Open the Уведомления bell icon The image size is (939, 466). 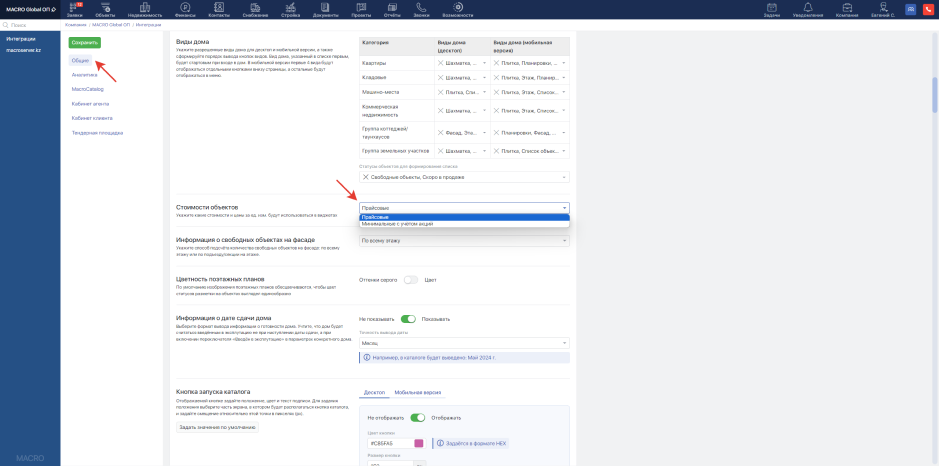[808, 9]
